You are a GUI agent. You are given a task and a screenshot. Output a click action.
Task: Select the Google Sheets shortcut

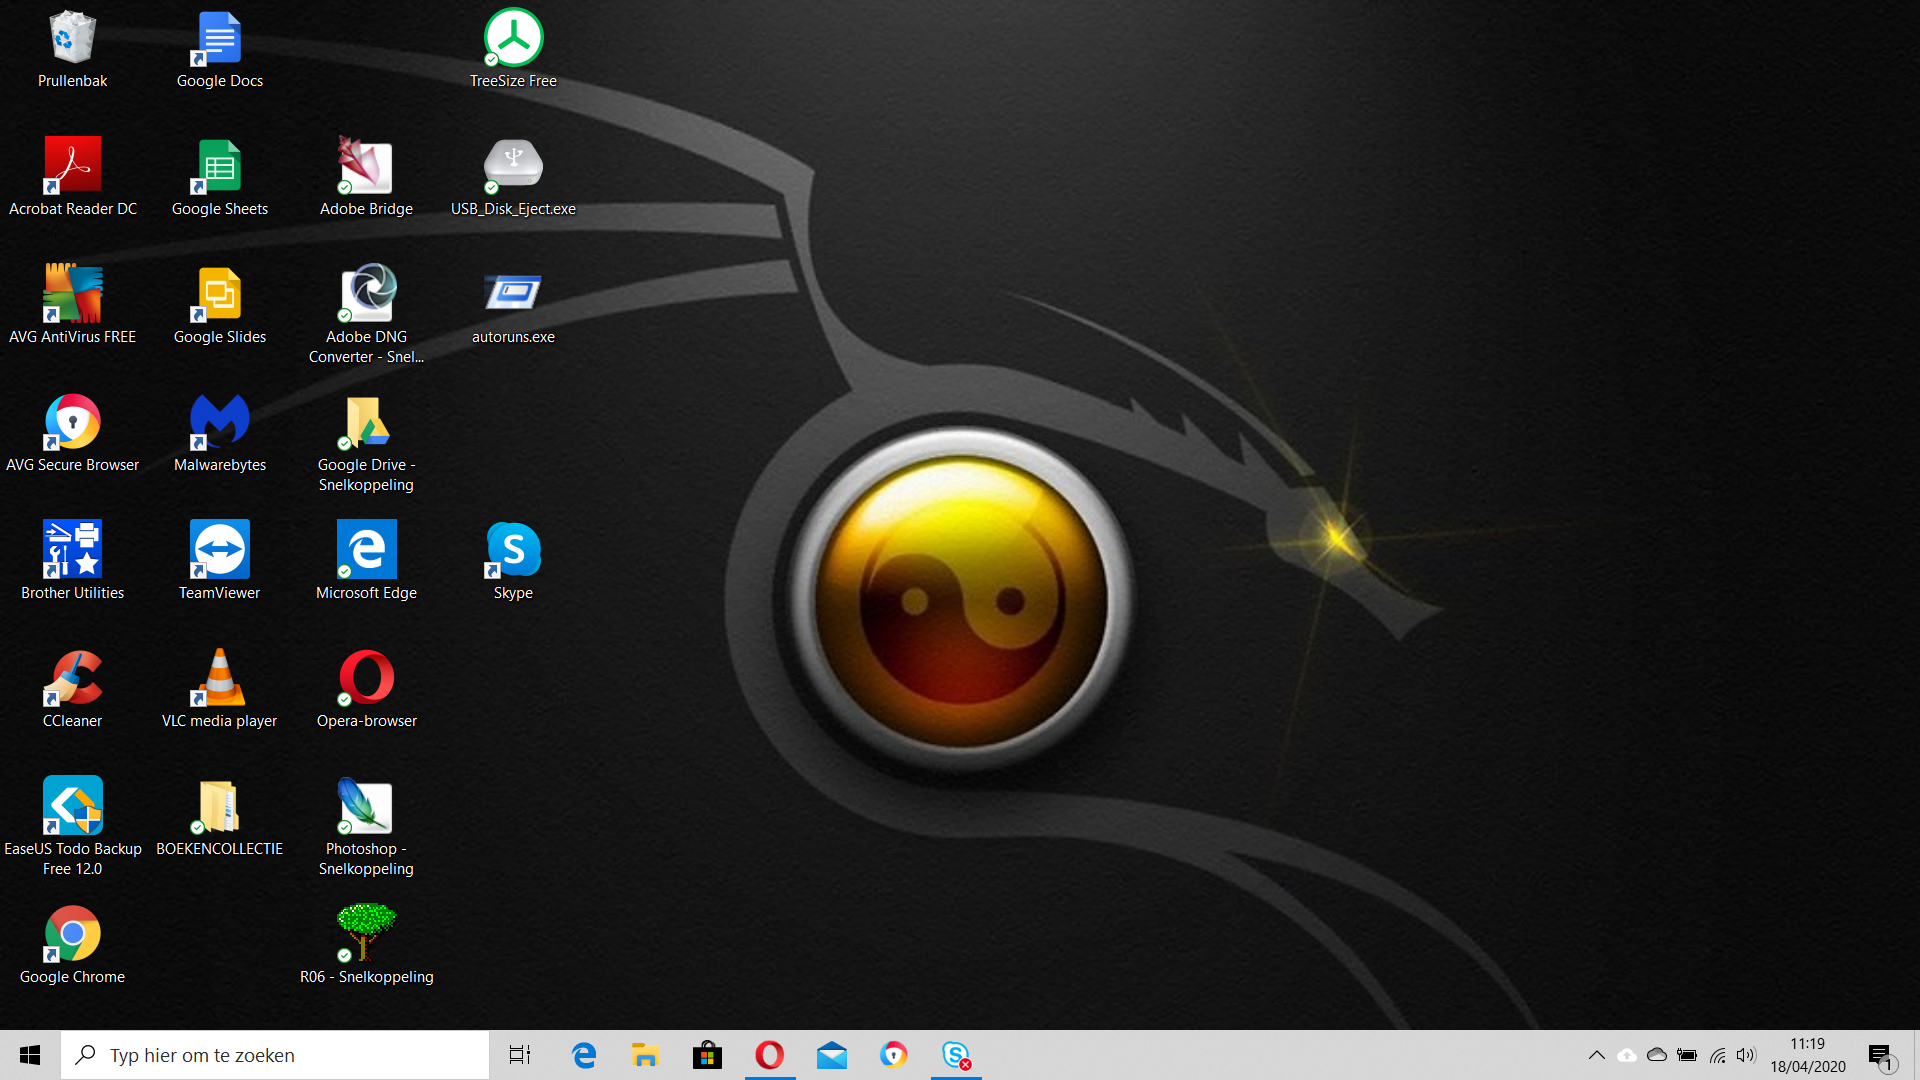(219, 168)
